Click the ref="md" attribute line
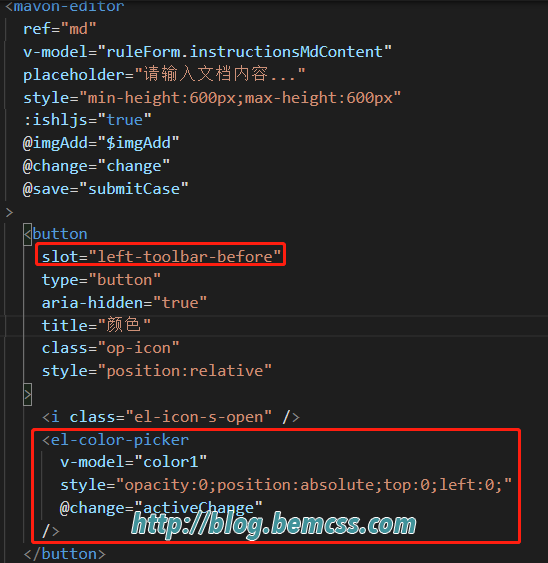The width and height of the screenshot is (548, 563). click(x=60, y=29)
